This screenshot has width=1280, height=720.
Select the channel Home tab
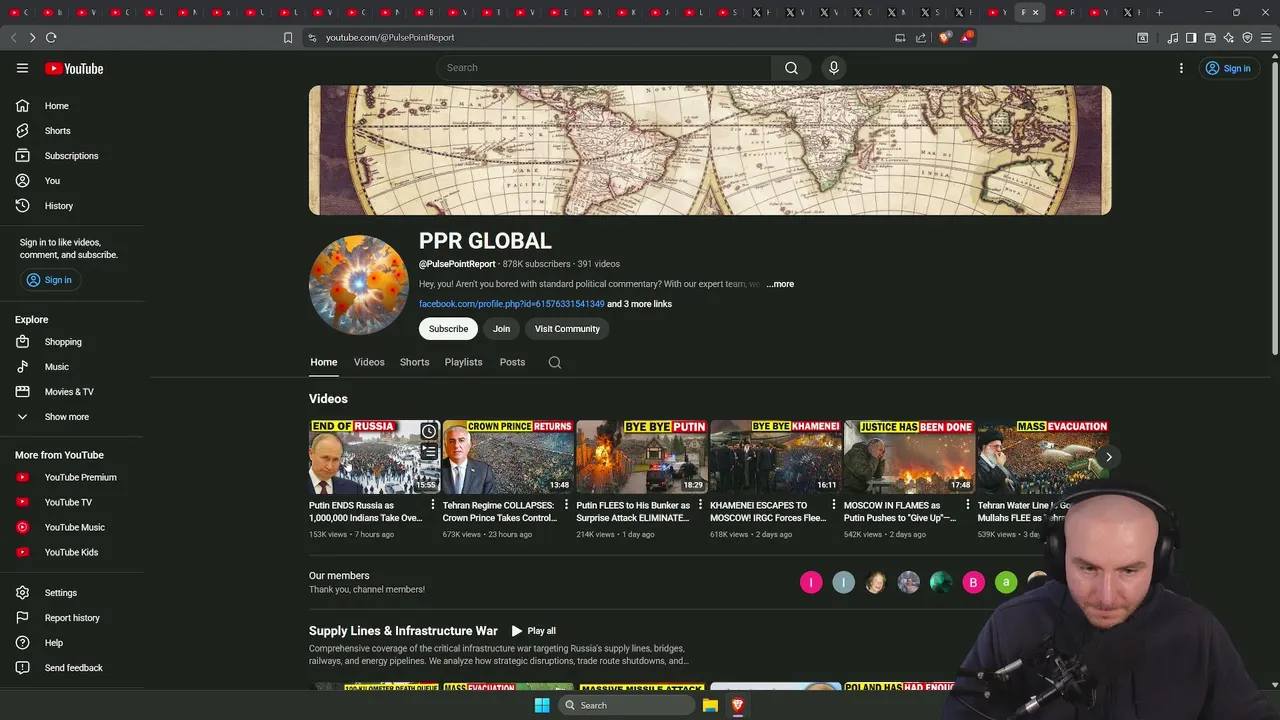coord(323,362)
